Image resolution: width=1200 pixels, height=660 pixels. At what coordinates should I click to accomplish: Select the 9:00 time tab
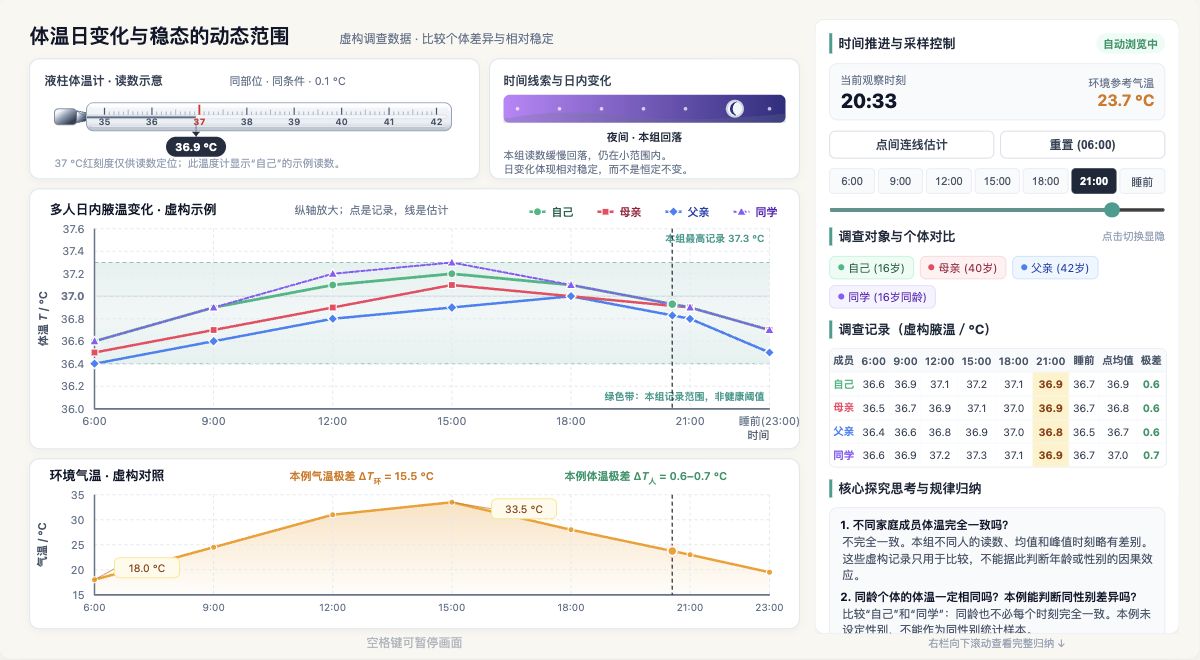[x=900, y=181]
